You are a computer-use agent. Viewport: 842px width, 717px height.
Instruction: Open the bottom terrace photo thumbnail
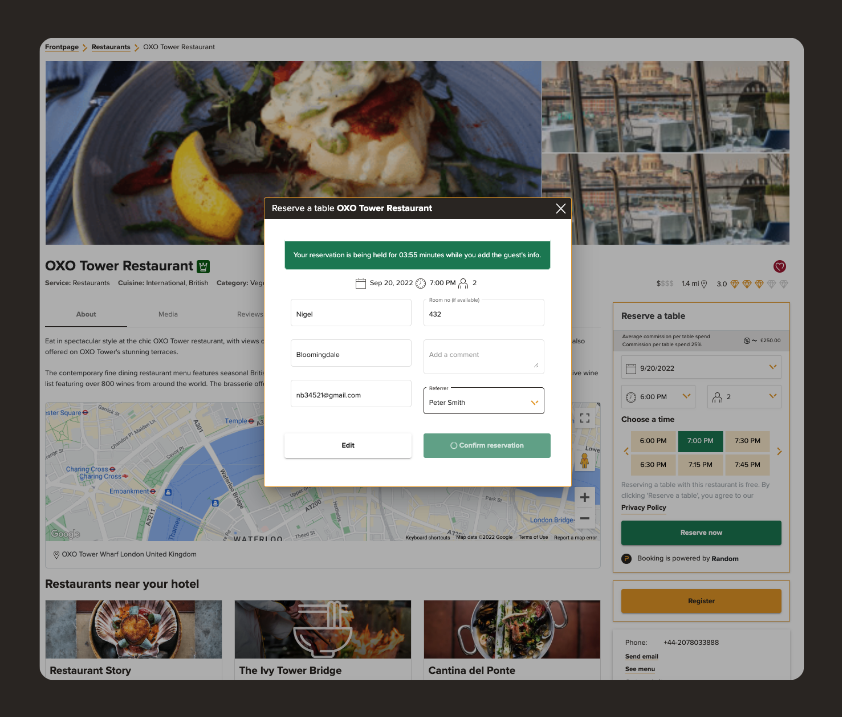click(665, 199)
